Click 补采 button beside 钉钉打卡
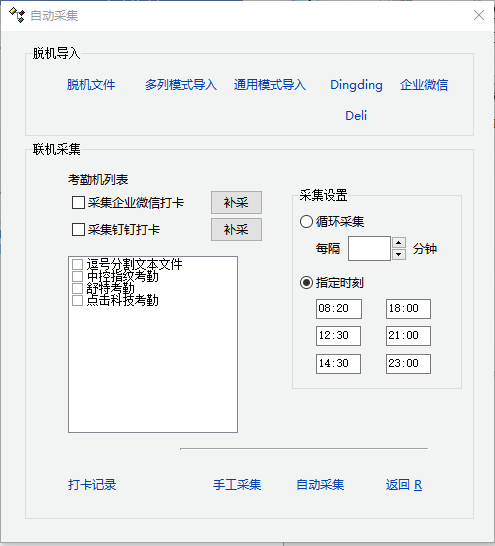The height and width of the screenshot is (546, 495). click(236, 229)
